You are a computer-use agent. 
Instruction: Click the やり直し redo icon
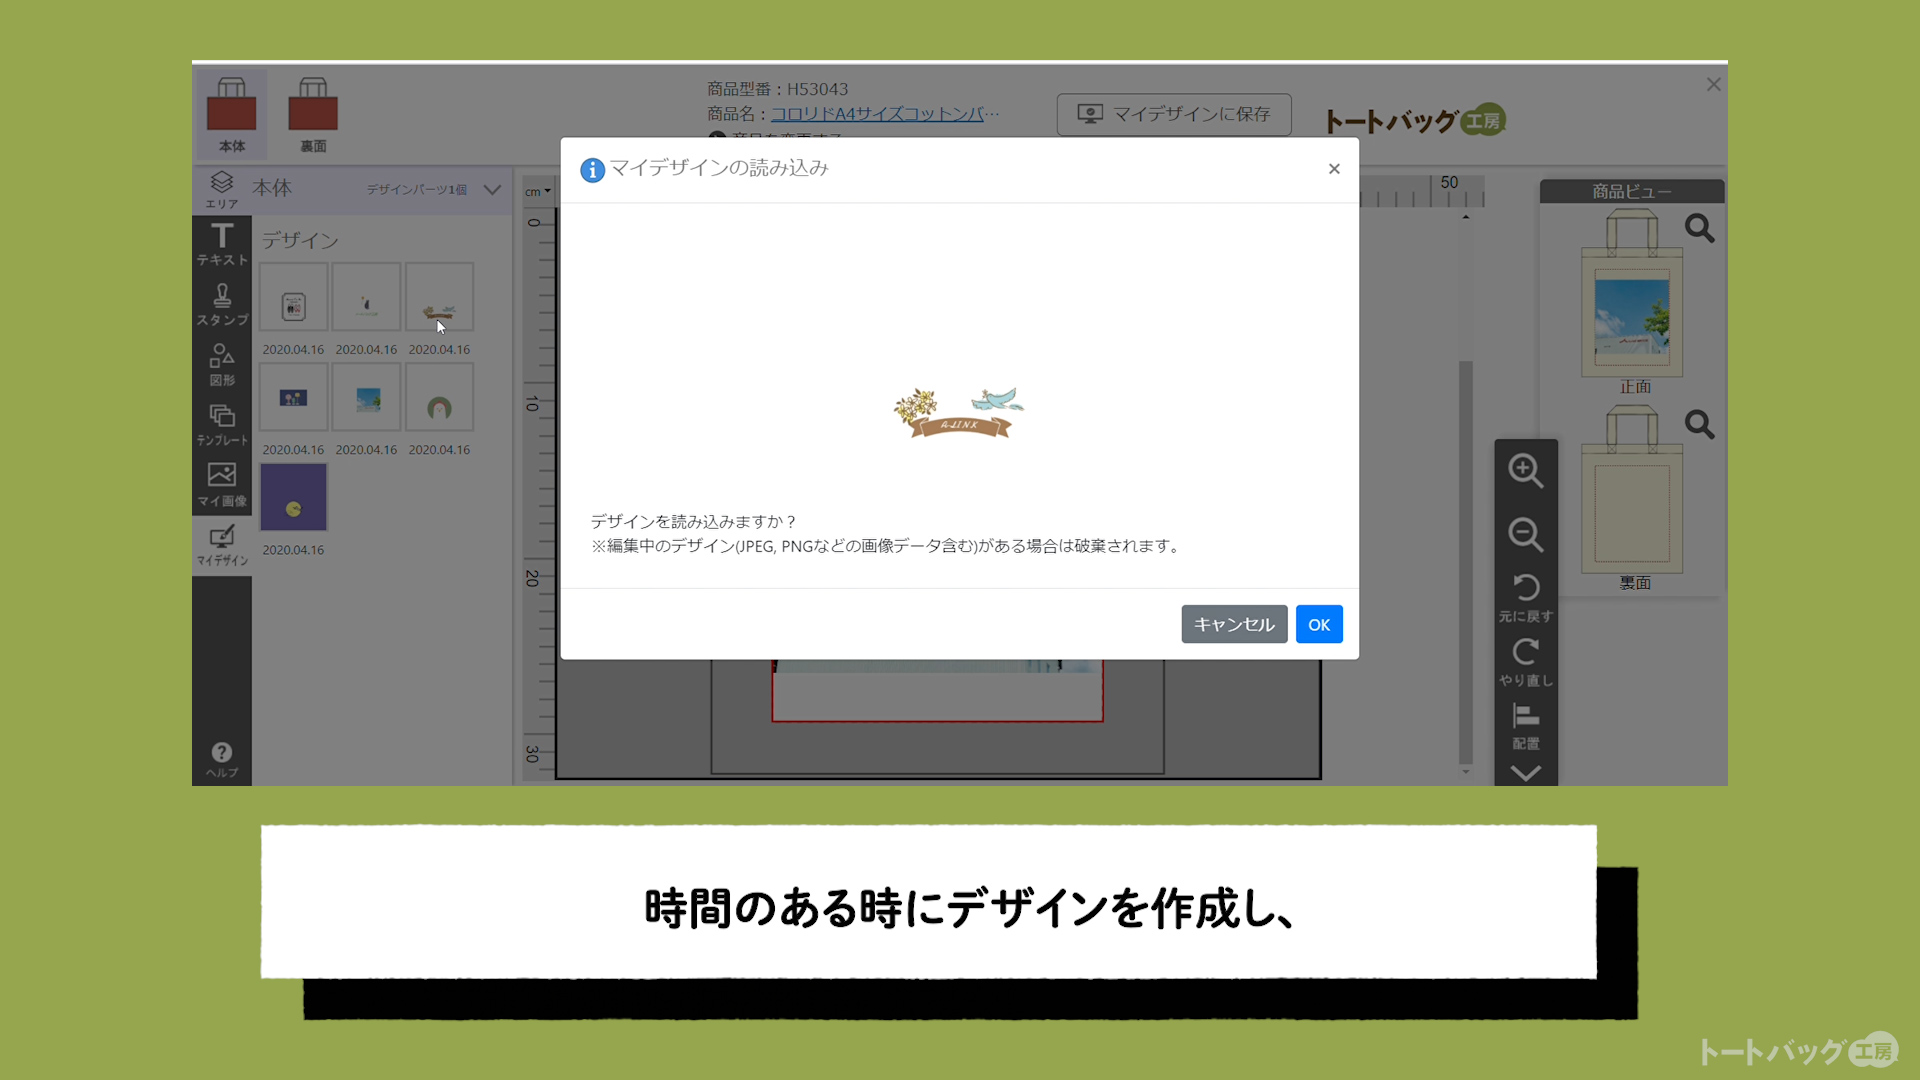point(1526,662)
